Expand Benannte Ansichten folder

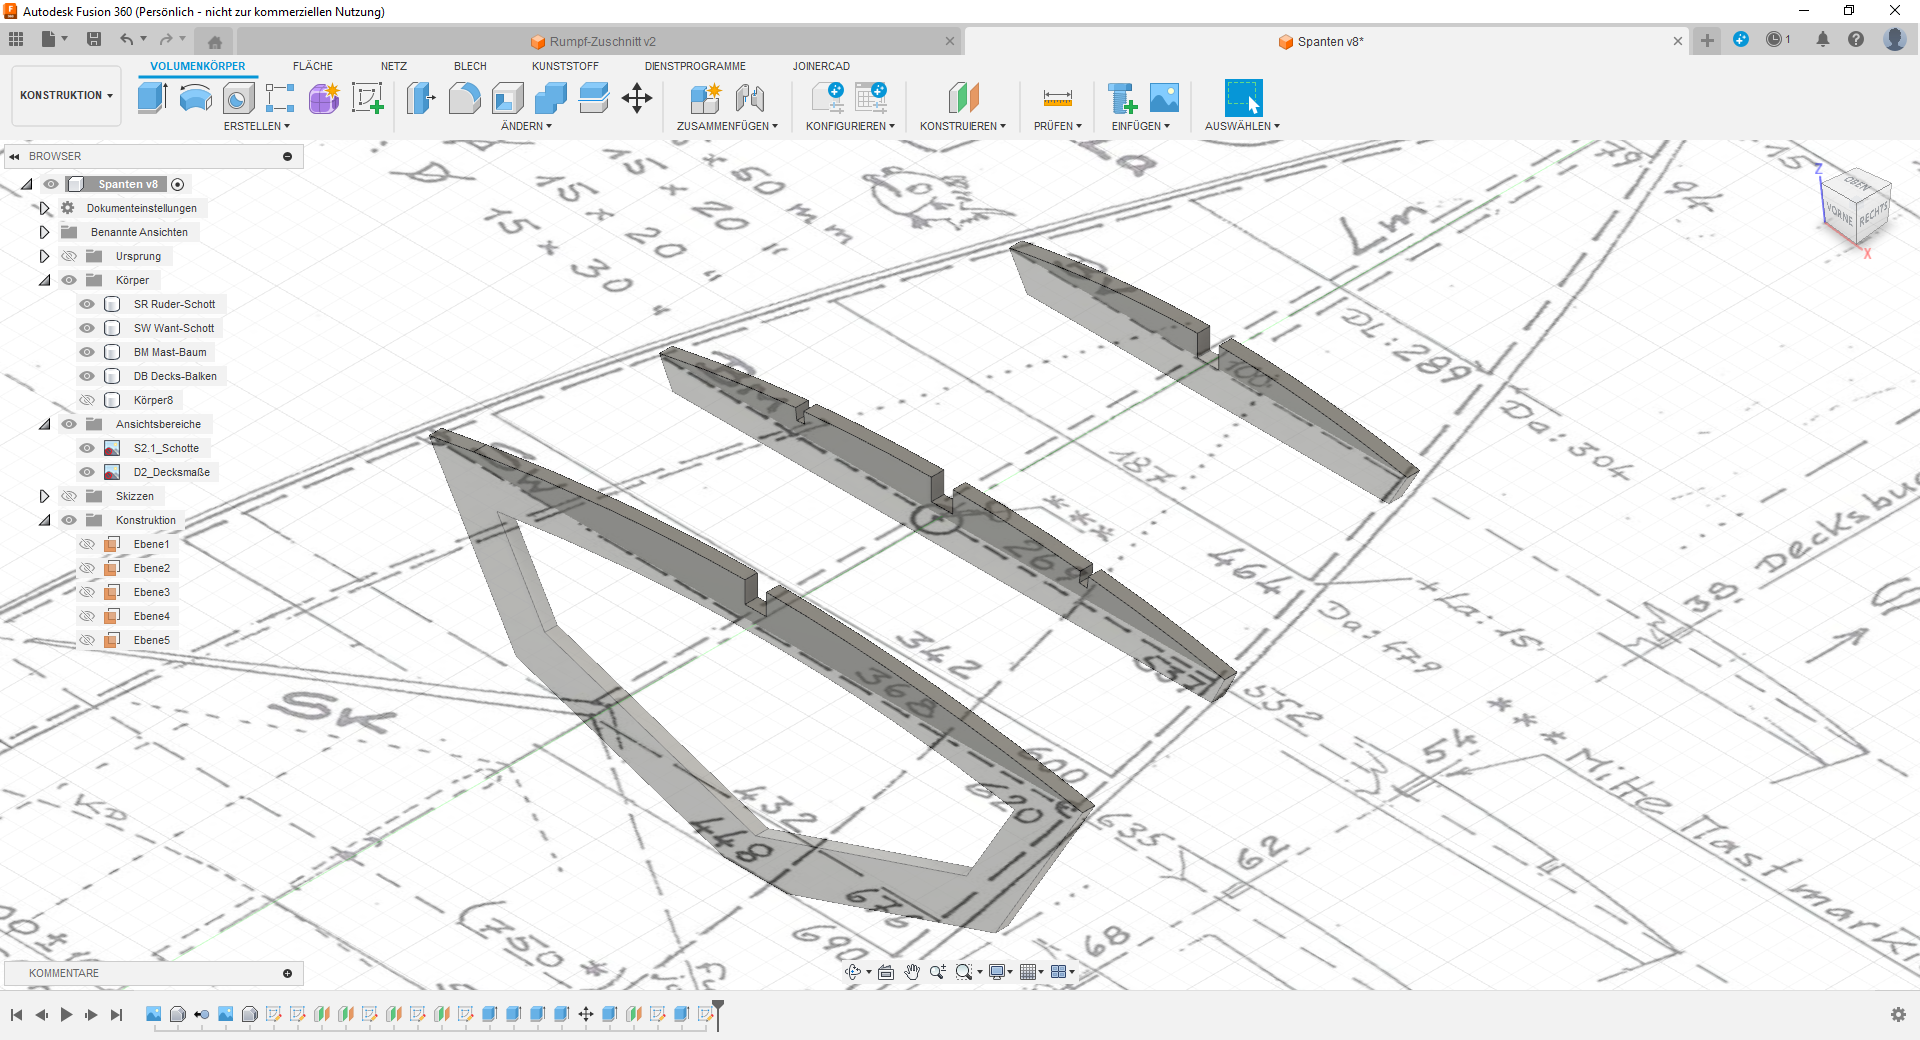(x=44, y=232)
